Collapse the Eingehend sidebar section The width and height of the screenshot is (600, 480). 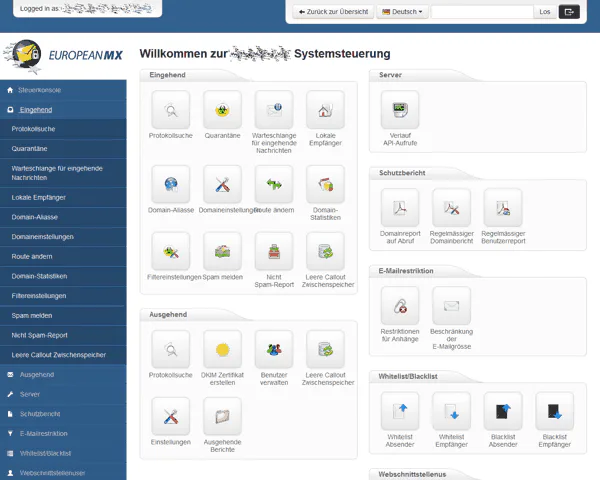pos(63,110)
